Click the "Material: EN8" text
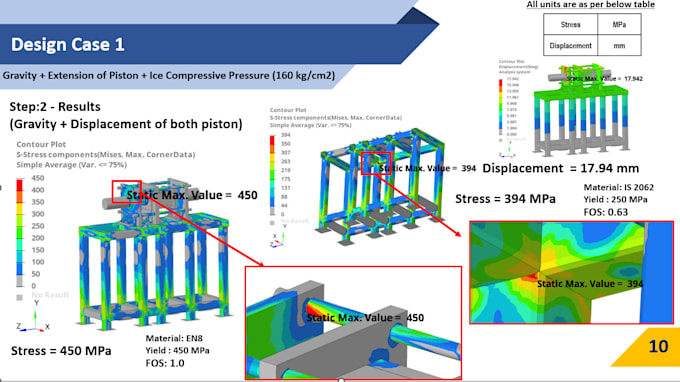 point(174,338)
